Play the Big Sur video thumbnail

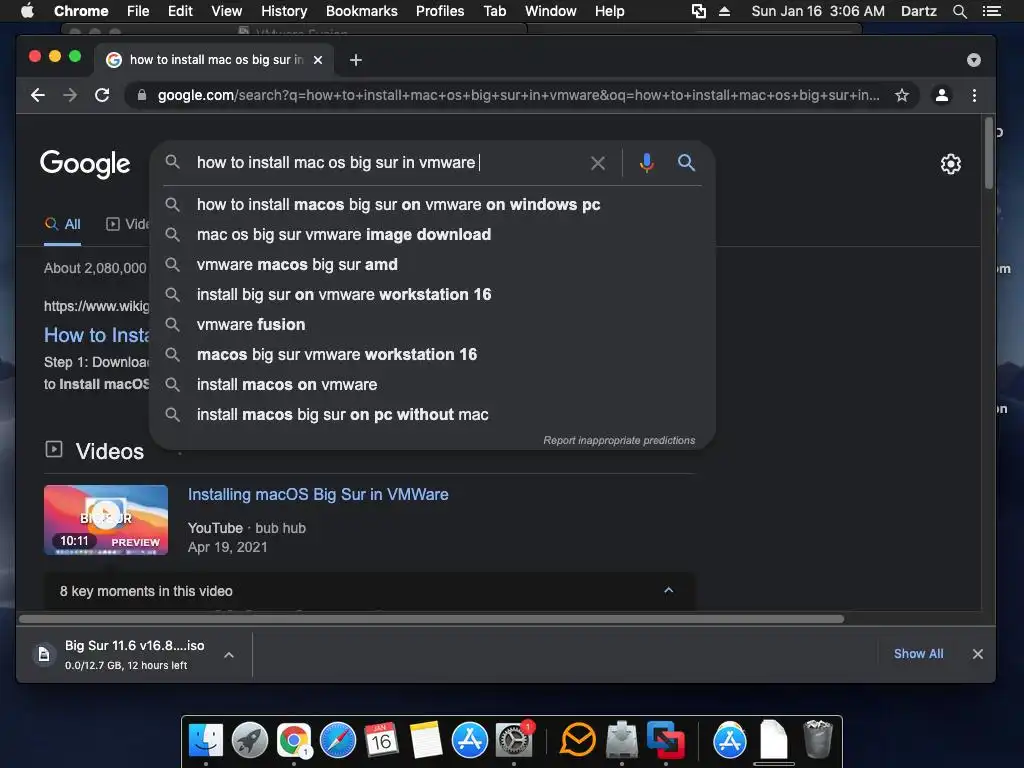click(106, 520)
